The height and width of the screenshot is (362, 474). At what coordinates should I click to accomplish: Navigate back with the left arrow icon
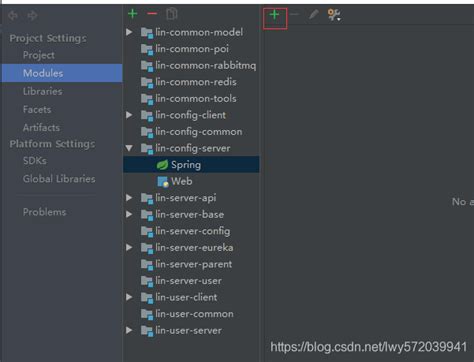(x=13, y=15)
